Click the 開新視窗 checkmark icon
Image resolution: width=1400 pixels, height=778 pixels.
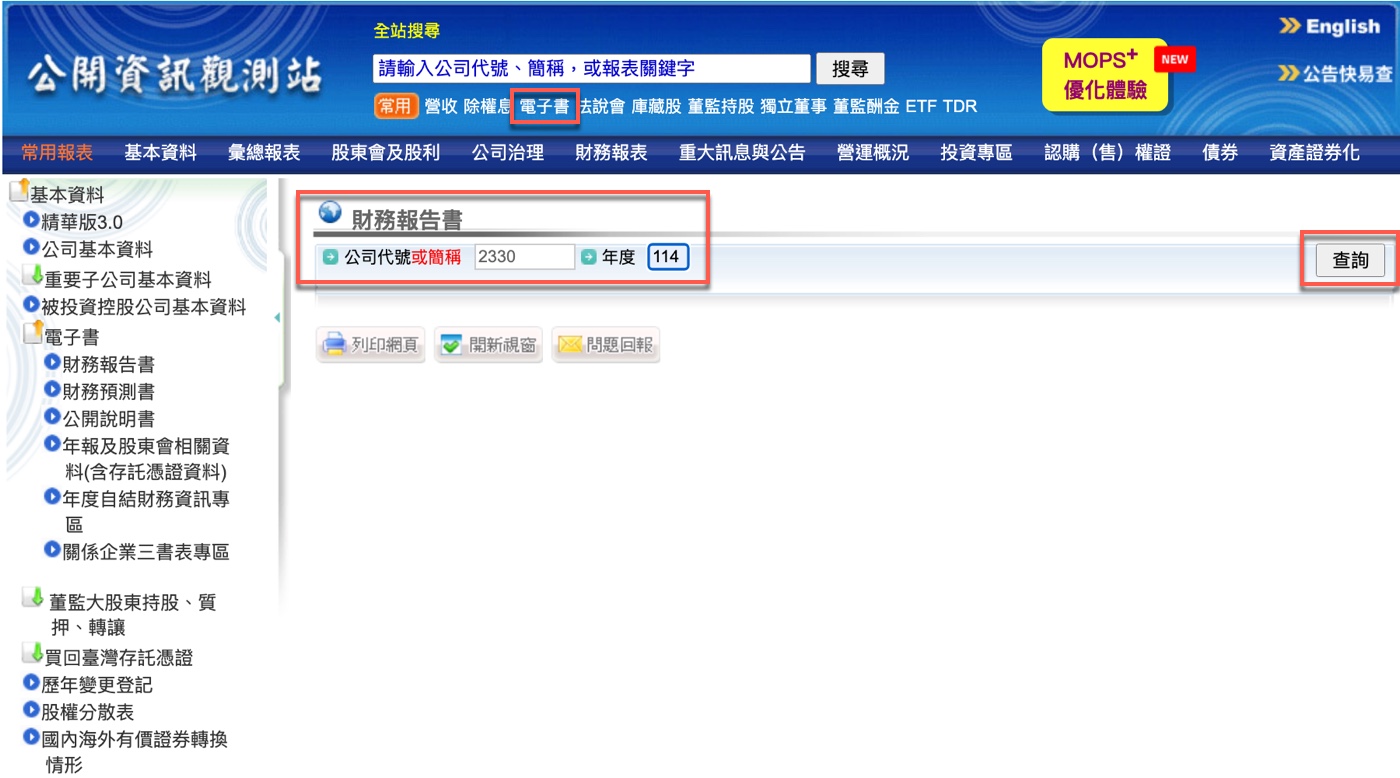452,345
